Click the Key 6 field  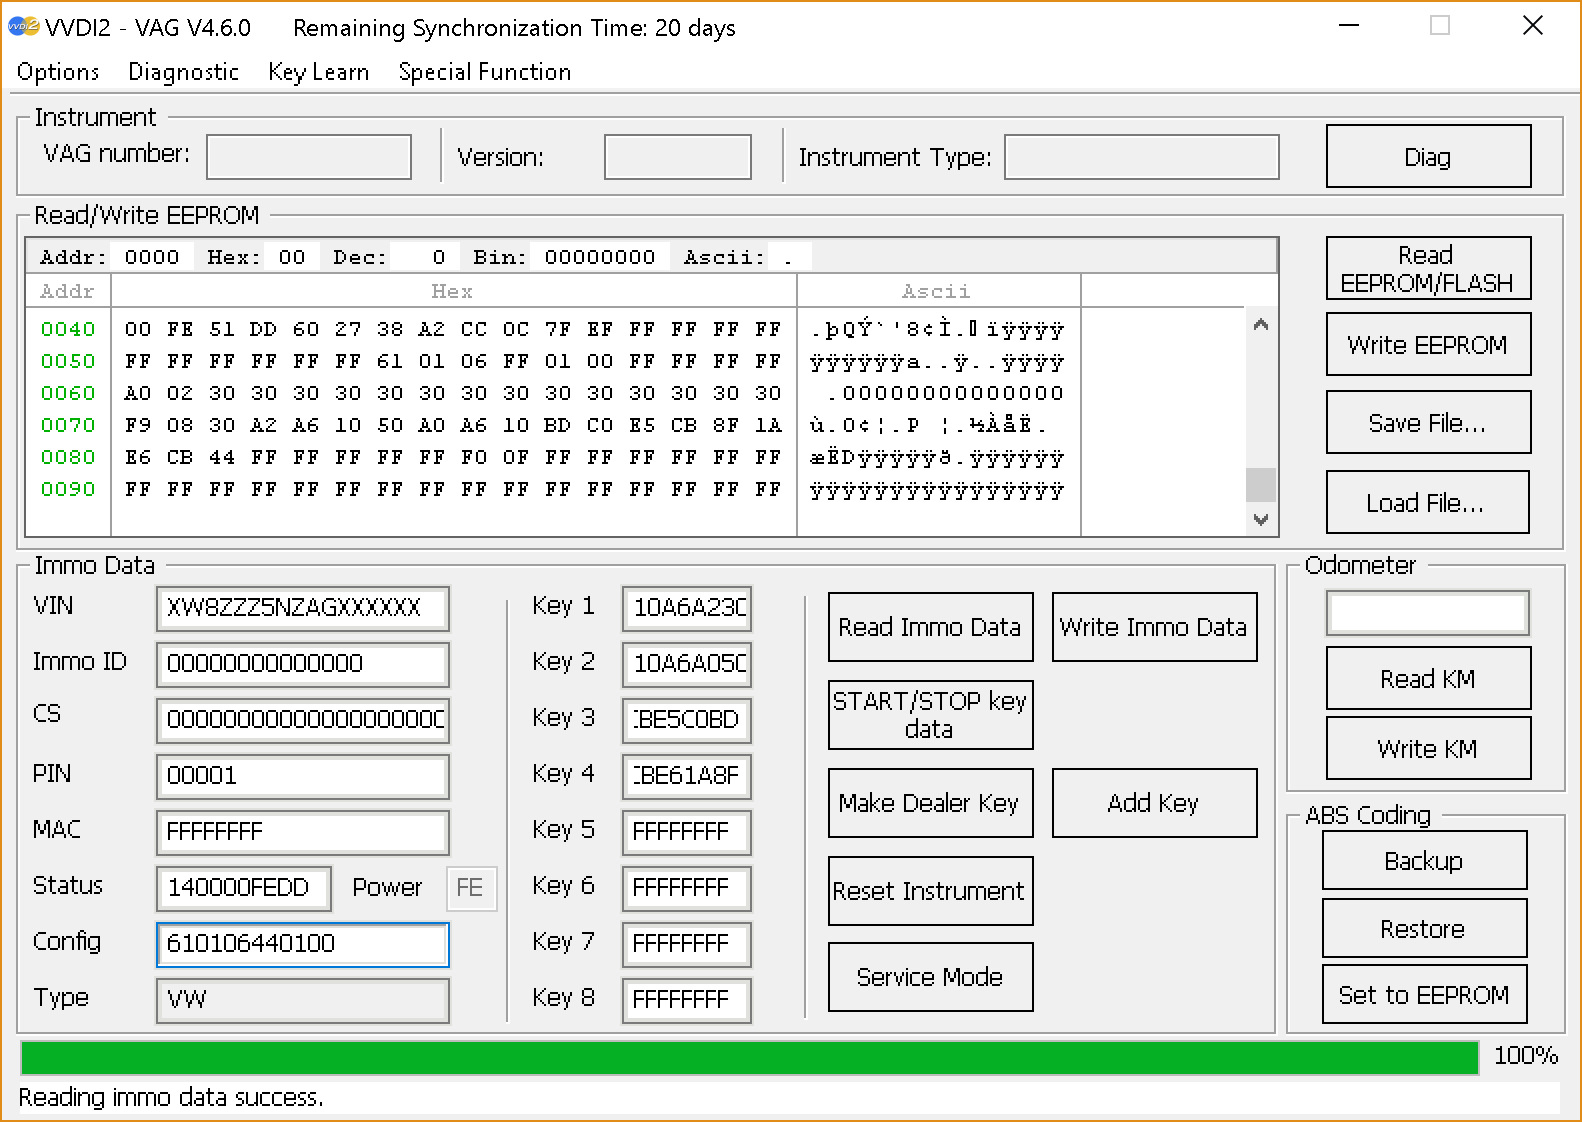pos(687,888)
